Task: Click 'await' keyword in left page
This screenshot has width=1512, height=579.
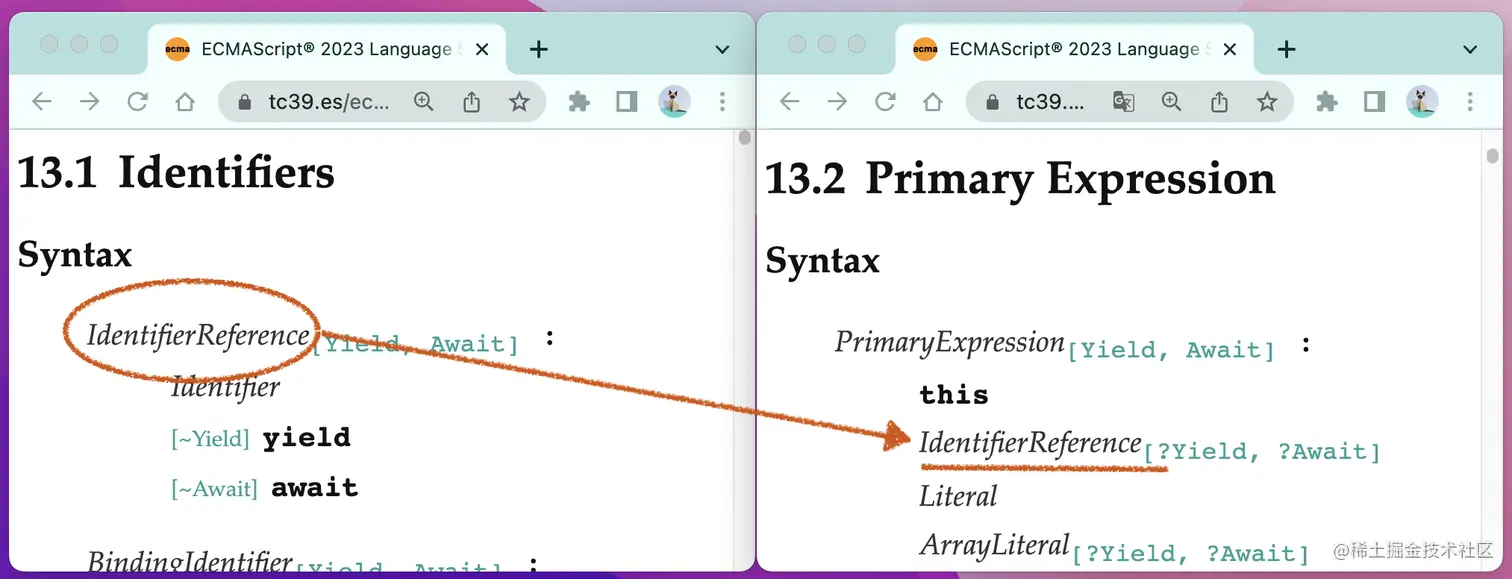Action: 314,488
